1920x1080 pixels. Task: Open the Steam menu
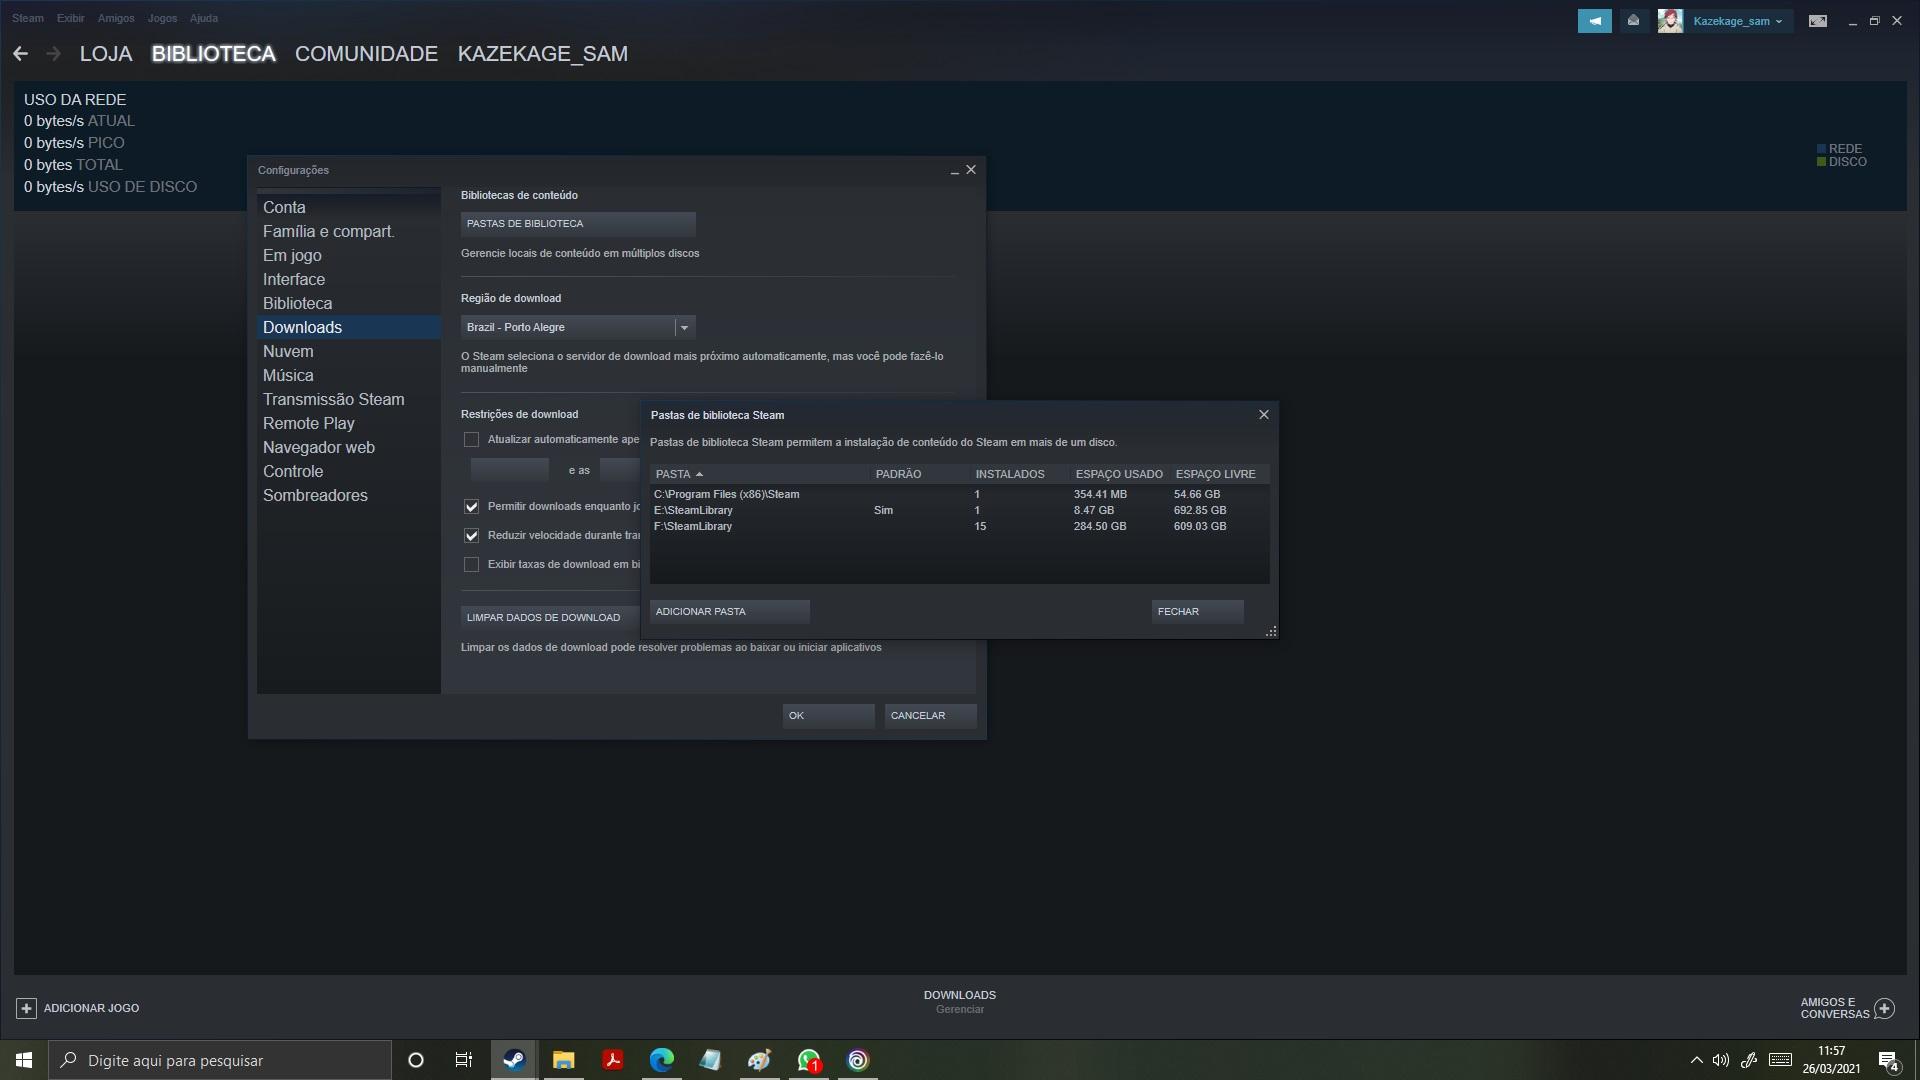tap(28, 18)
